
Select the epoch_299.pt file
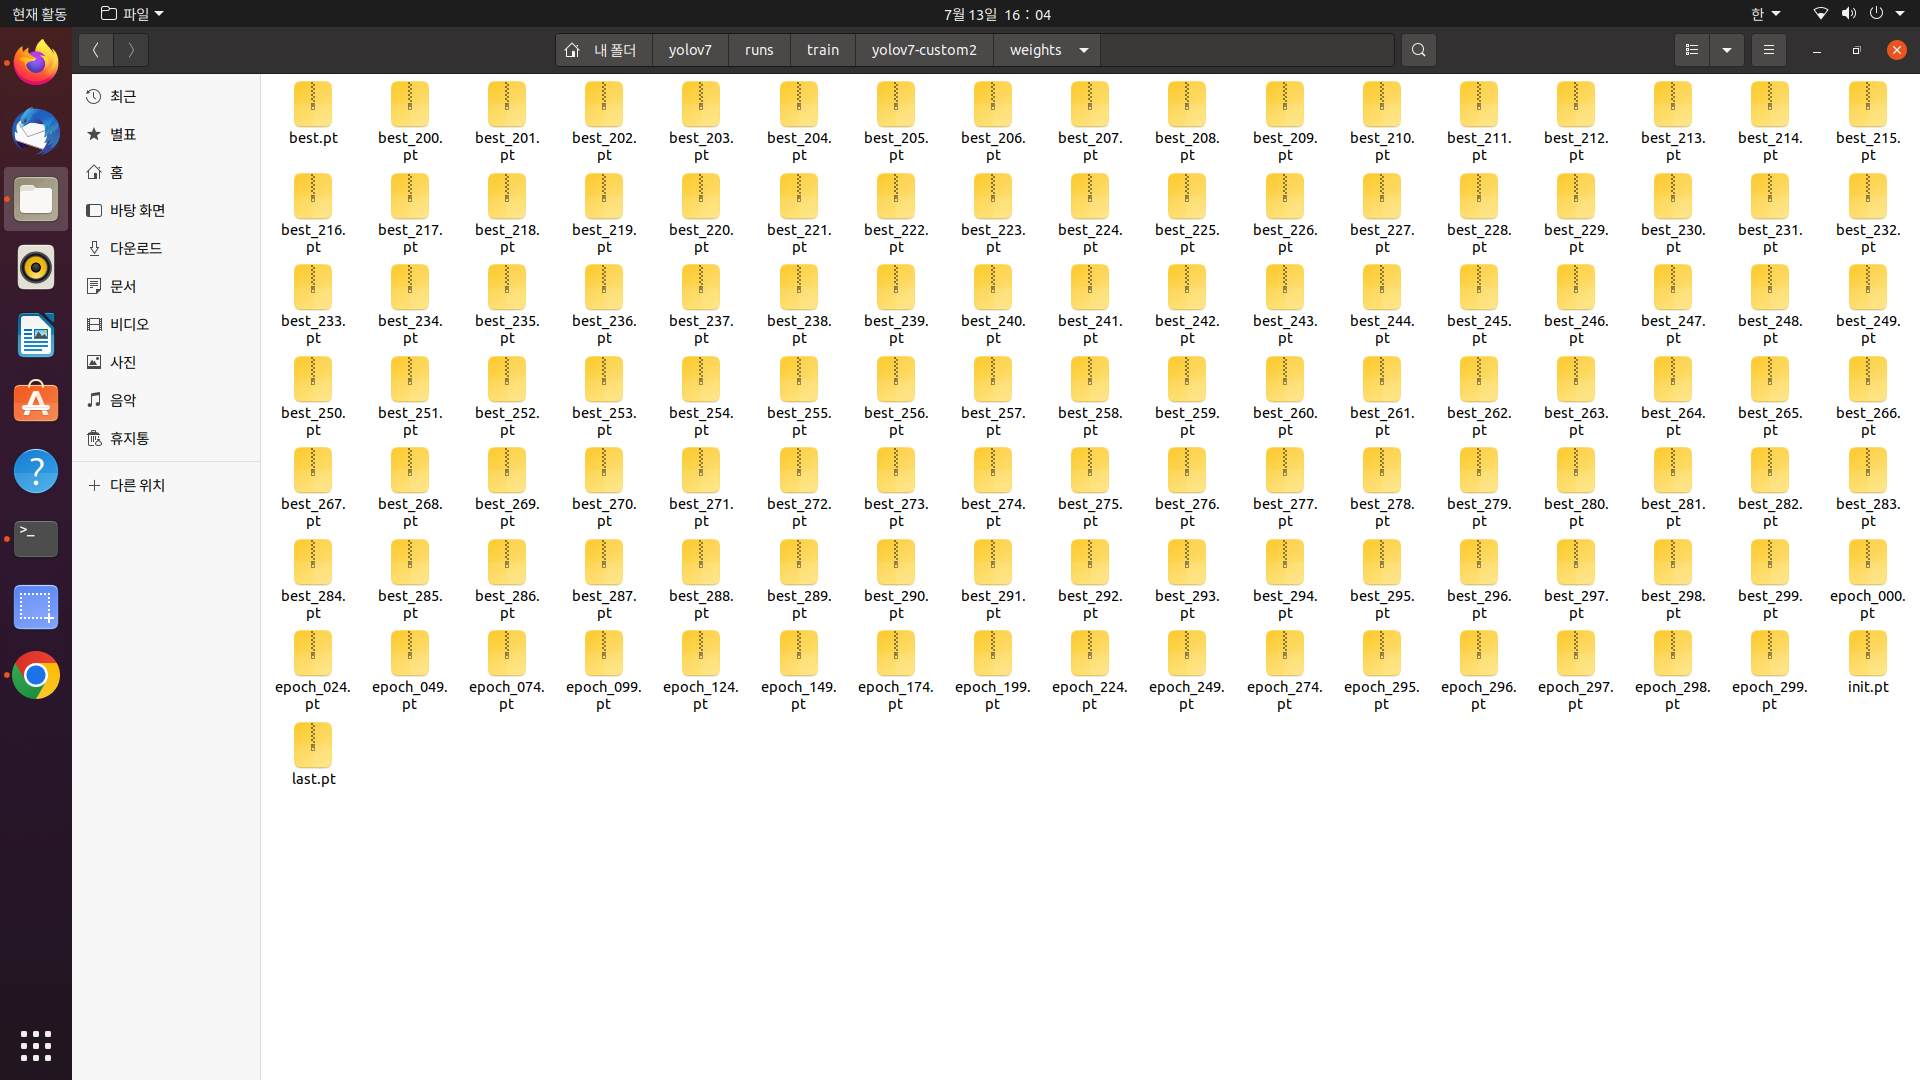coord(1770,671)
